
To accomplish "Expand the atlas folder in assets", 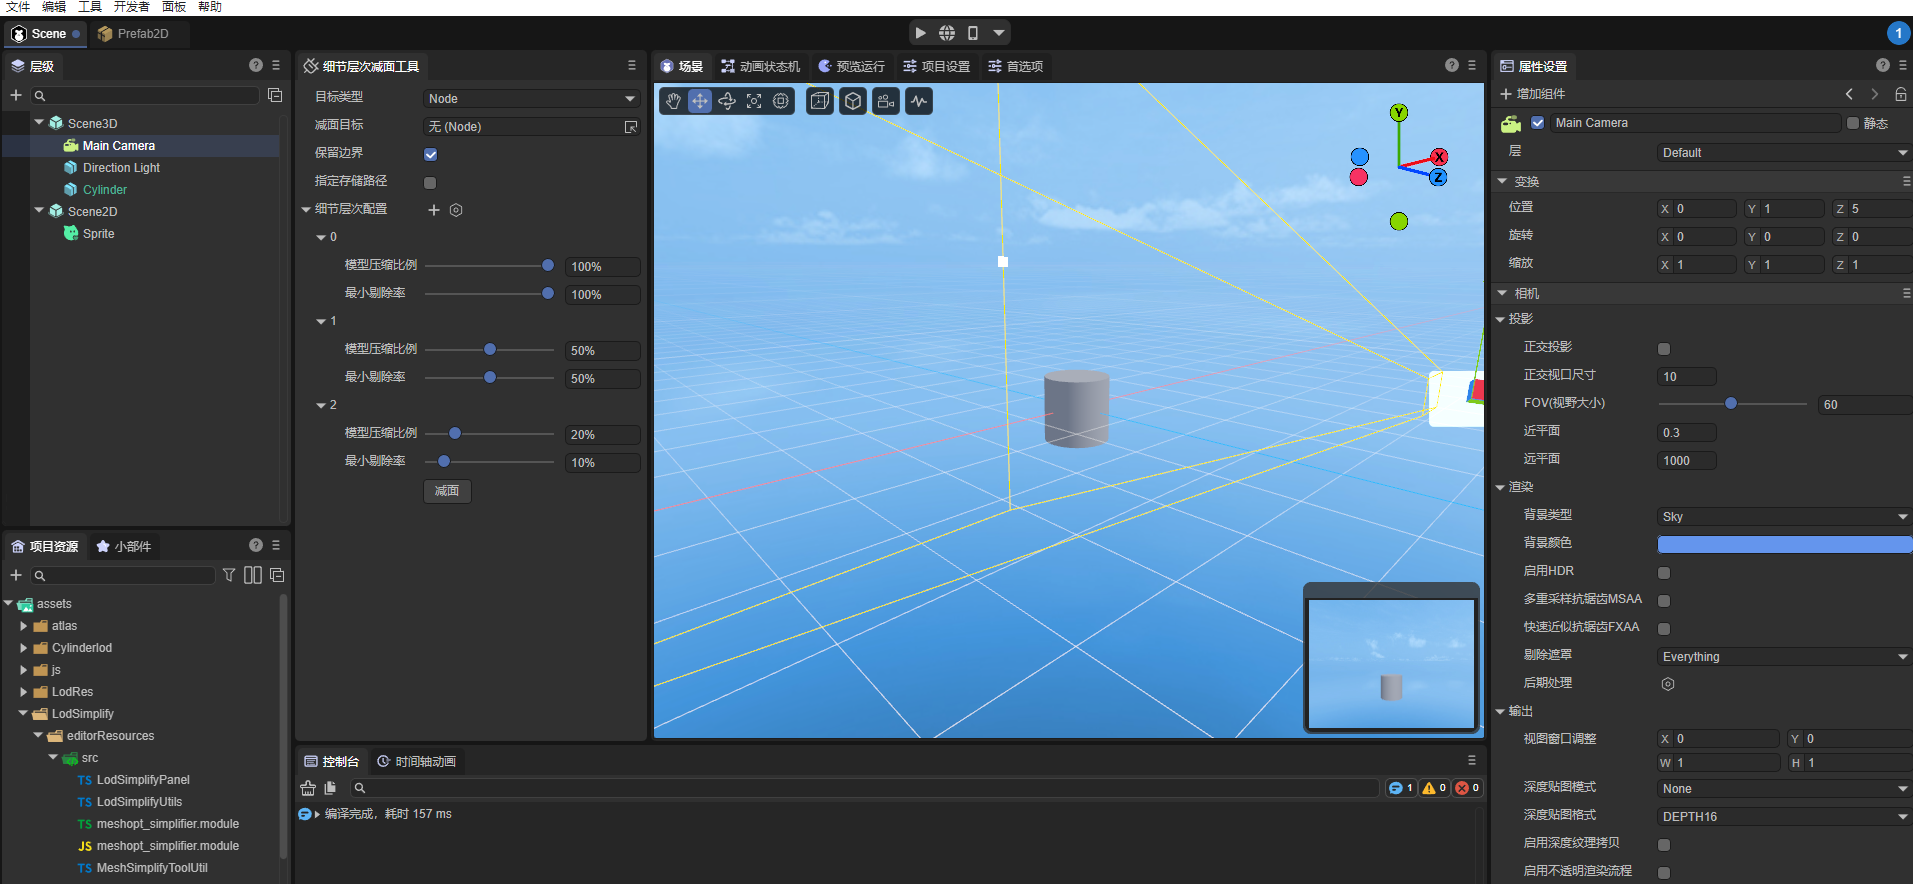I will [24, 626].
